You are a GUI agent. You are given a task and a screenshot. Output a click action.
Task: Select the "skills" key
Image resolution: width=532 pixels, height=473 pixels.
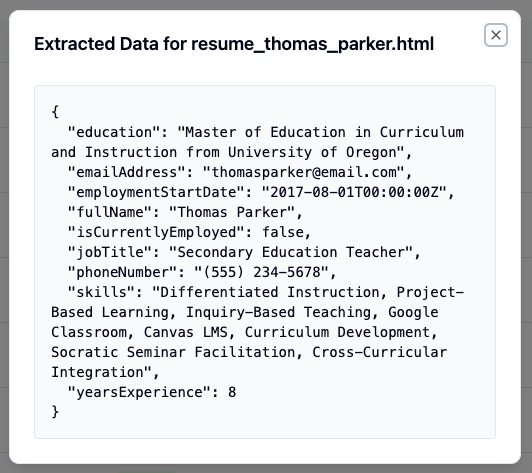pos(101,292)
